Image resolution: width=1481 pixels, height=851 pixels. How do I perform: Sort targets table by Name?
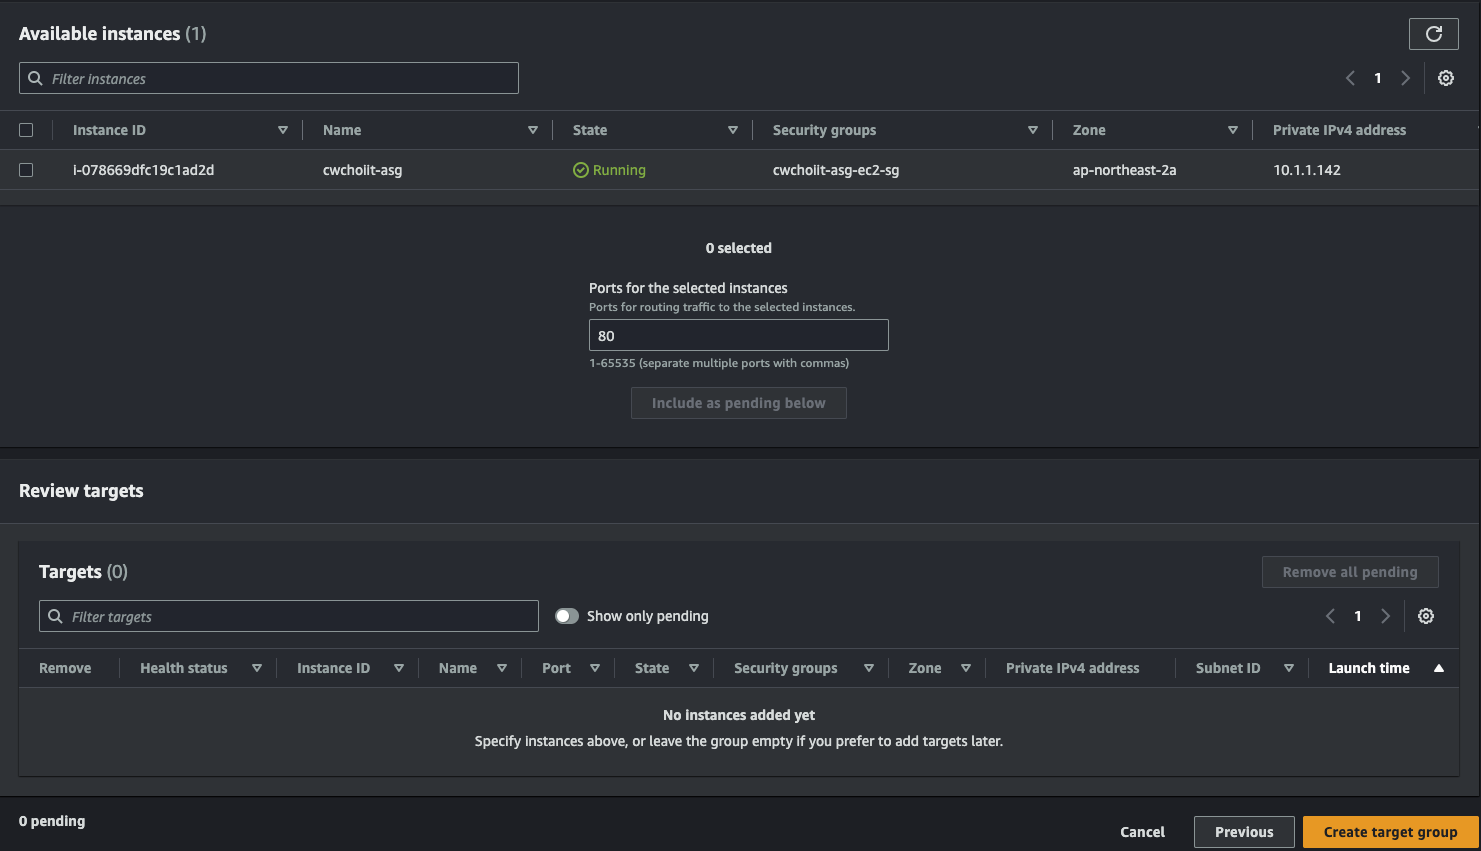tap(502, 668)
